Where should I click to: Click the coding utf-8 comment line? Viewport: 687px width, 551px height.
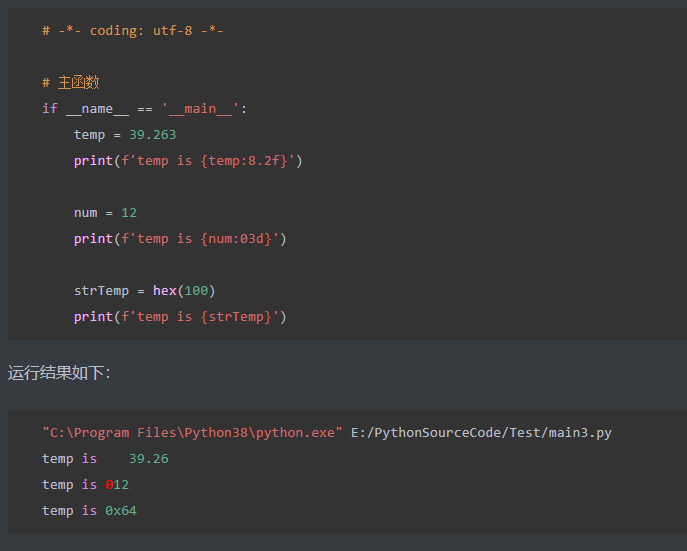133,31
